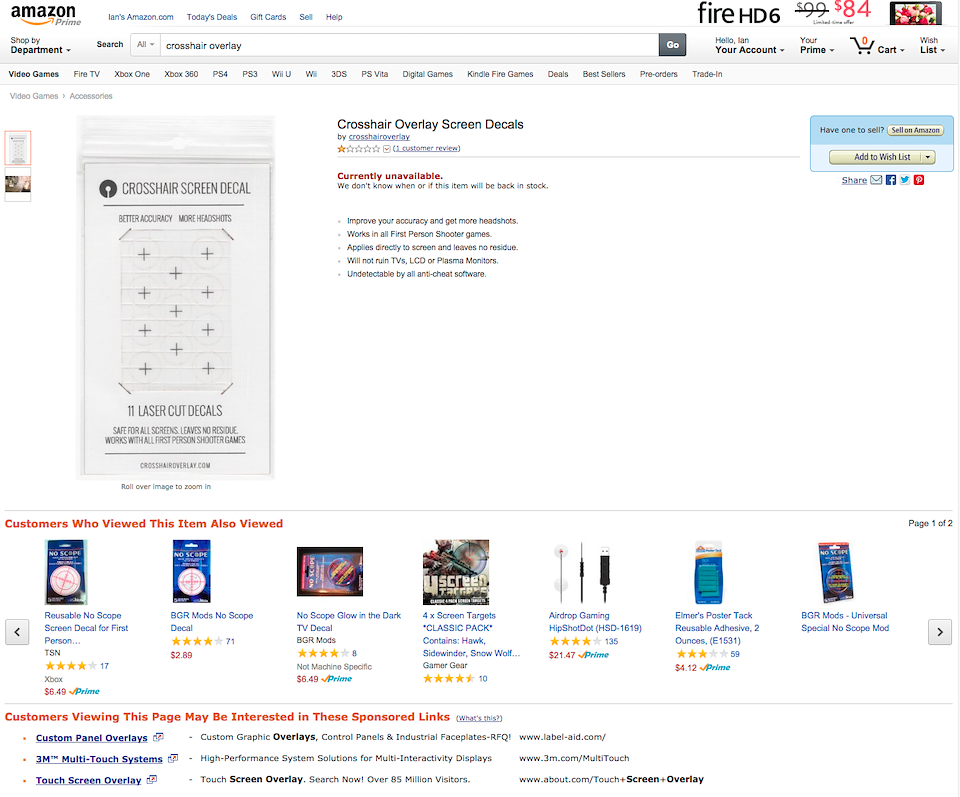Pin the product with Pinterest icon
The height and width of the screenshot is (797, 960).
(x=919, y=180)
